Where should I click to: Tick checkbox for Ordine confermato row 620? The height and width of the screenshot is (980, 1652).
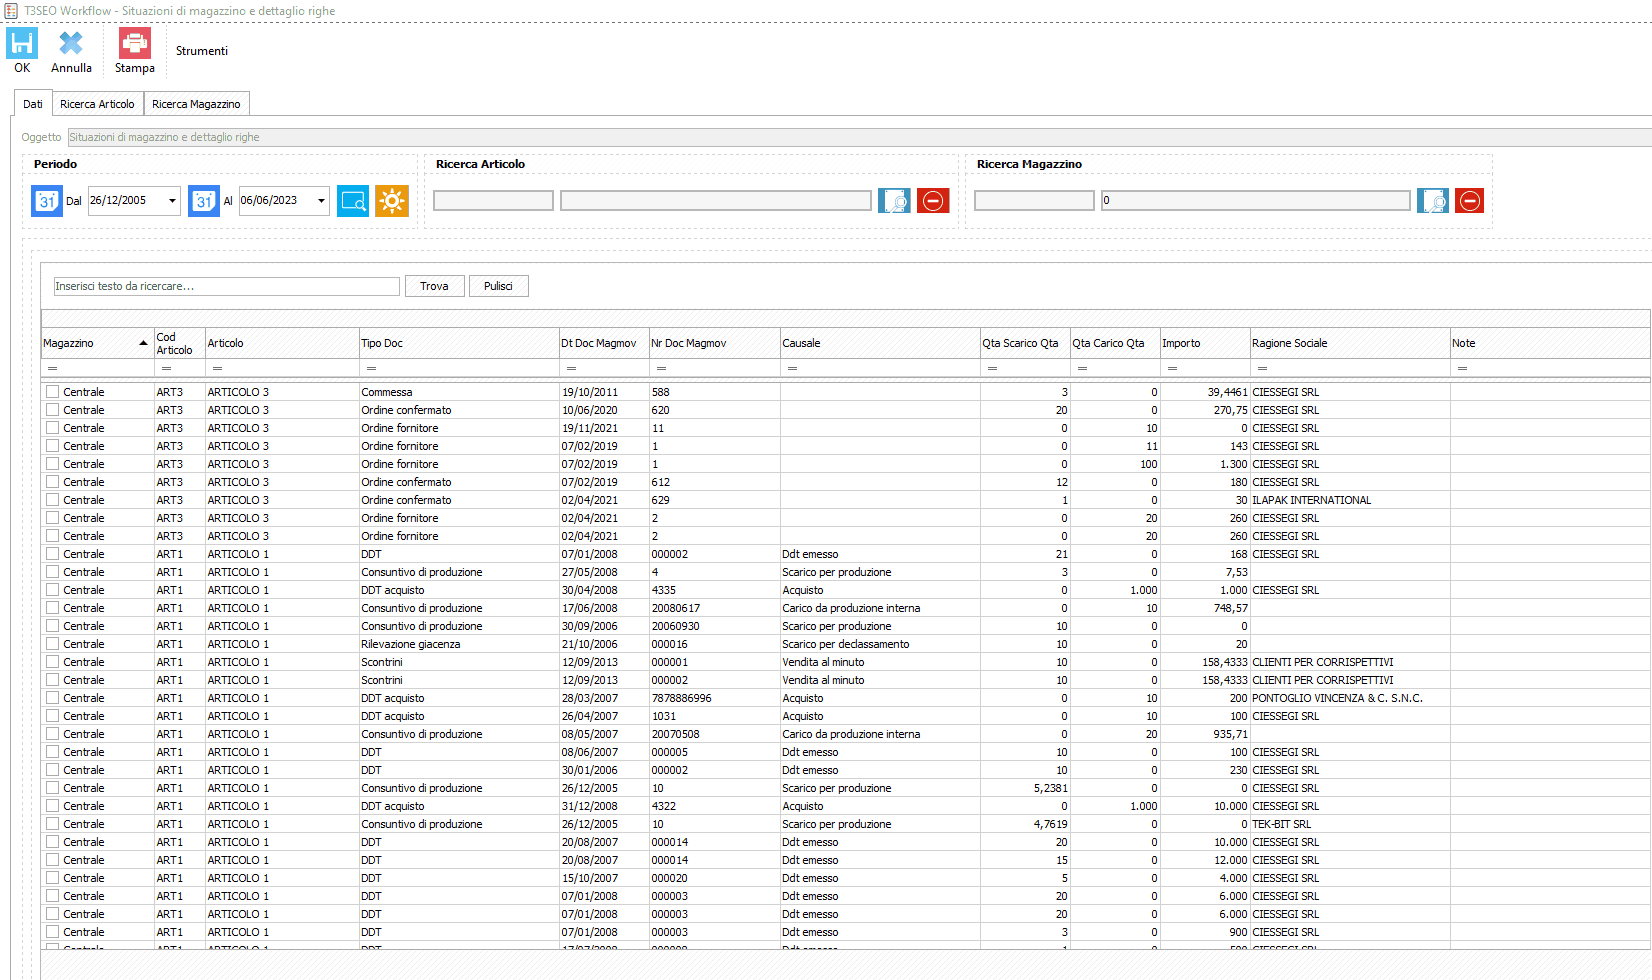coord(52,410)
